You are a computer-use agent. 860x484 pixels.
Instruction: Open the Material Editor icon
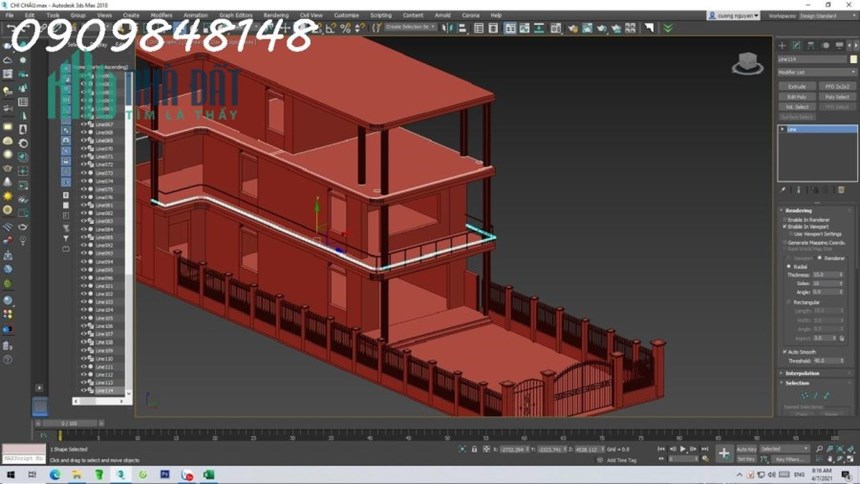click(556, 28)
